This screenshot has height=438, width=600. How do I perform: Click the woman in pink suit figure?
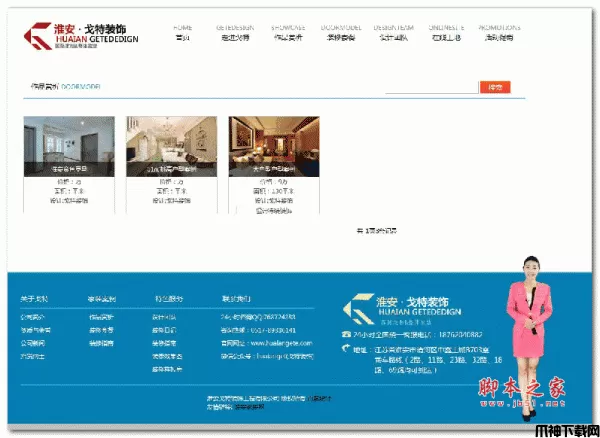[x=530, y=339]
